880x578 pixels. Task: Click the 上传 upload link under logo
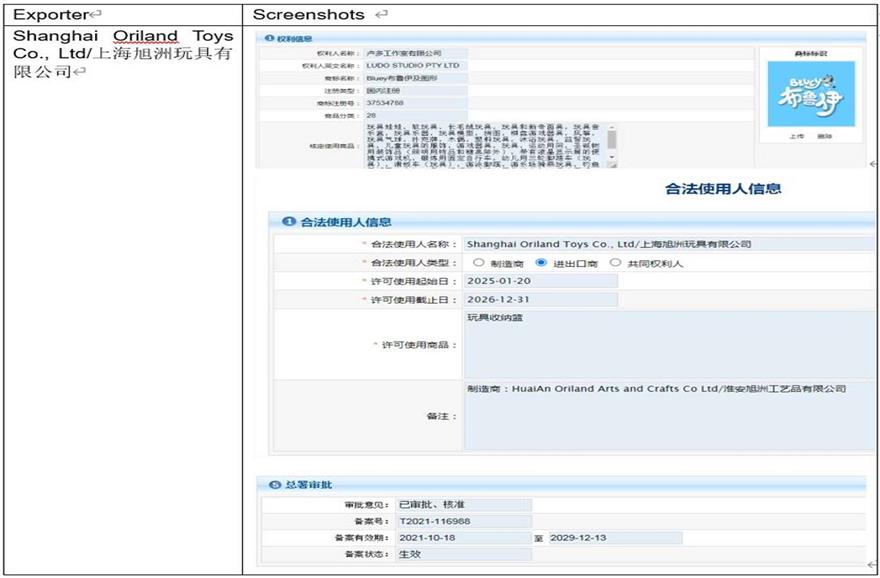pyautogui.click(x=797, y=136)
